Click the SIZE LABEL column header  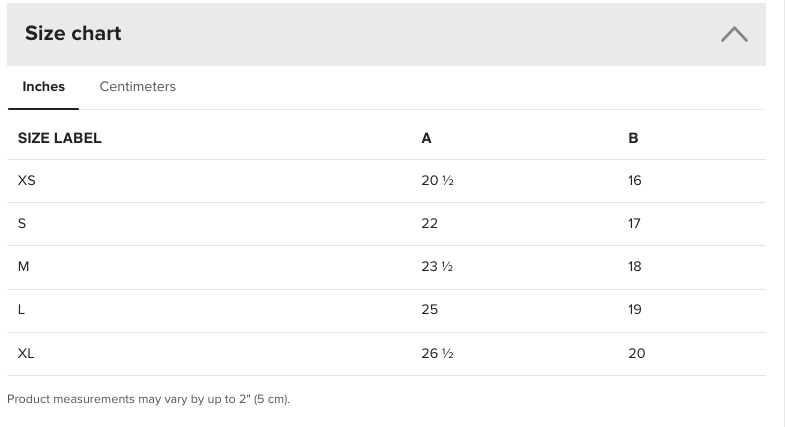(60, 138)
